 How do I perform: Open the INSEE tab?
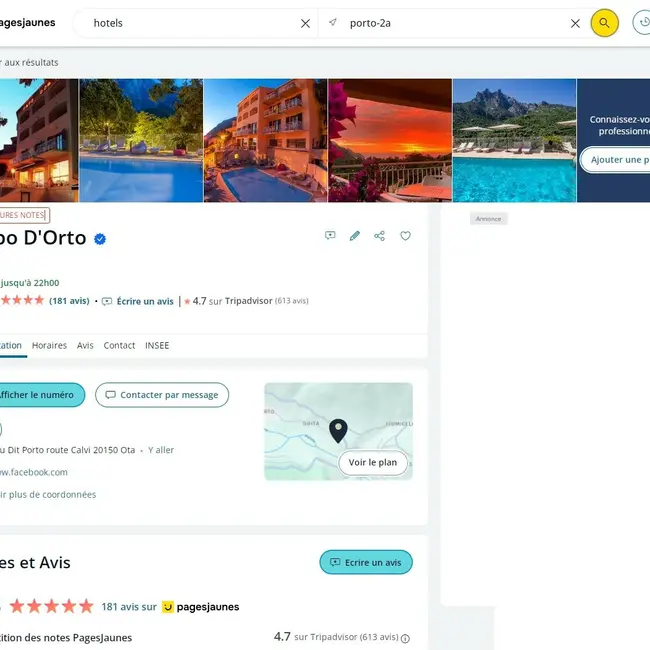click(157, 345)
